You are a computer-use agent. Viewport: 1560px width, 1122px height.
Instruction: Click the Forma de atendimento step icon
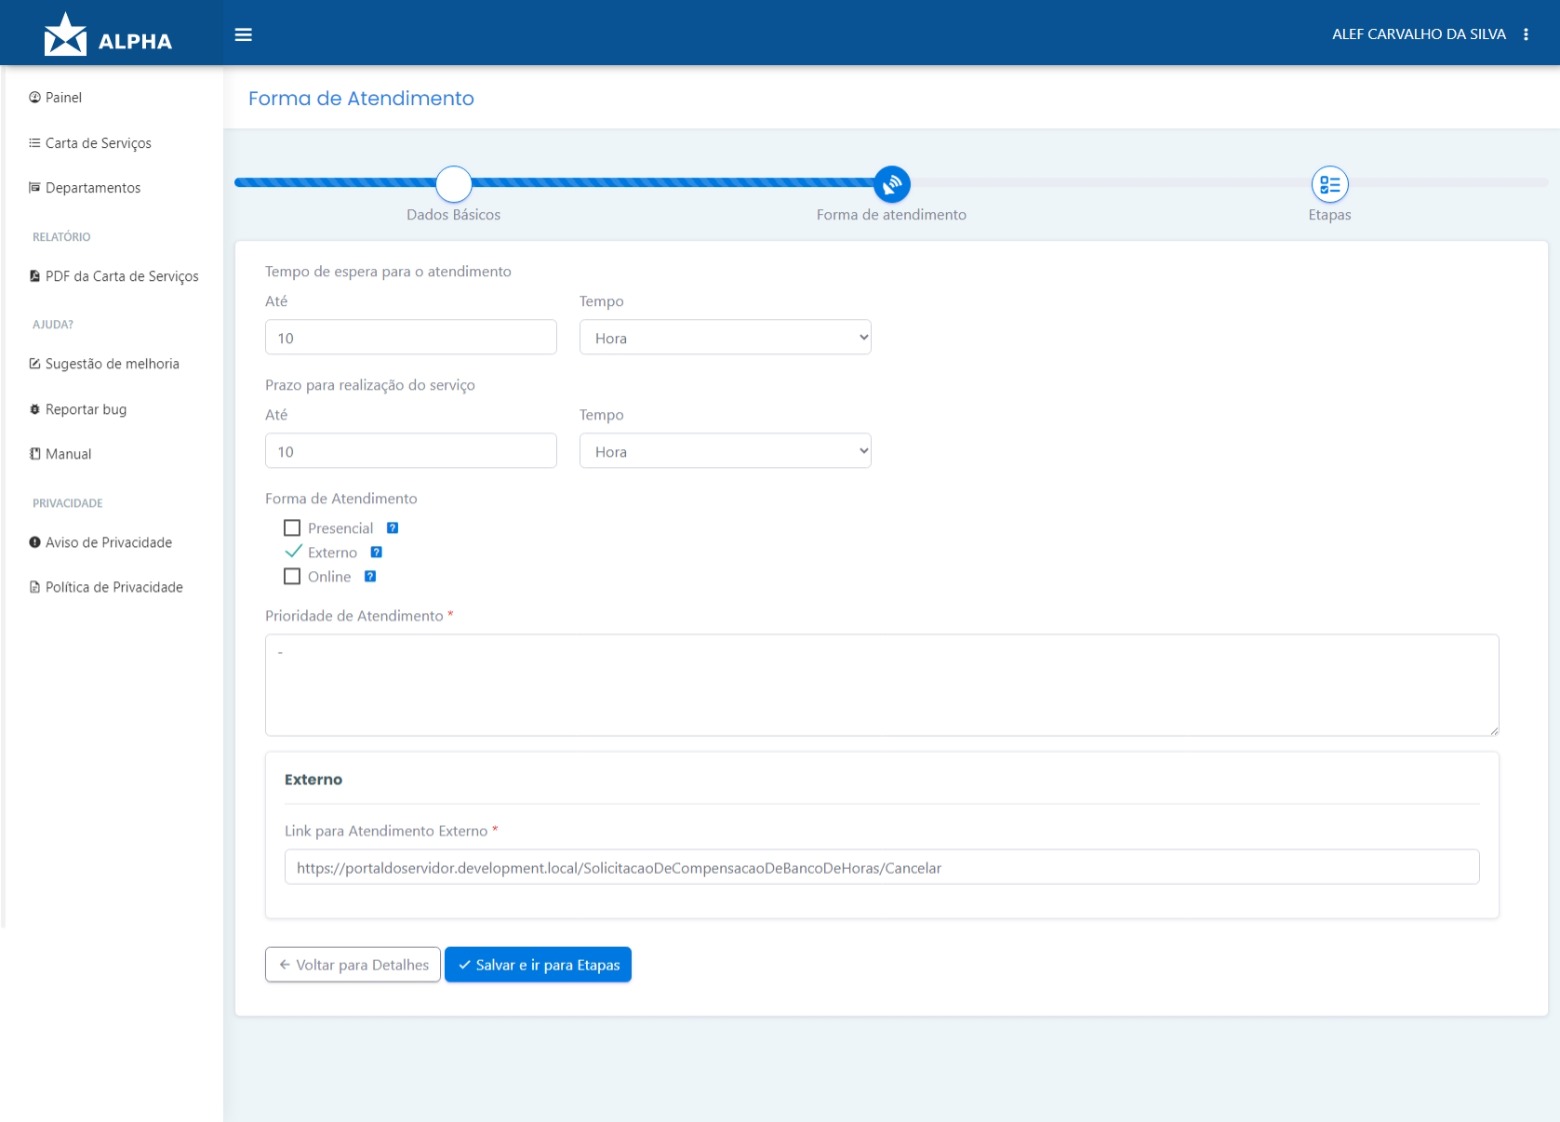[x=892, y=184]
